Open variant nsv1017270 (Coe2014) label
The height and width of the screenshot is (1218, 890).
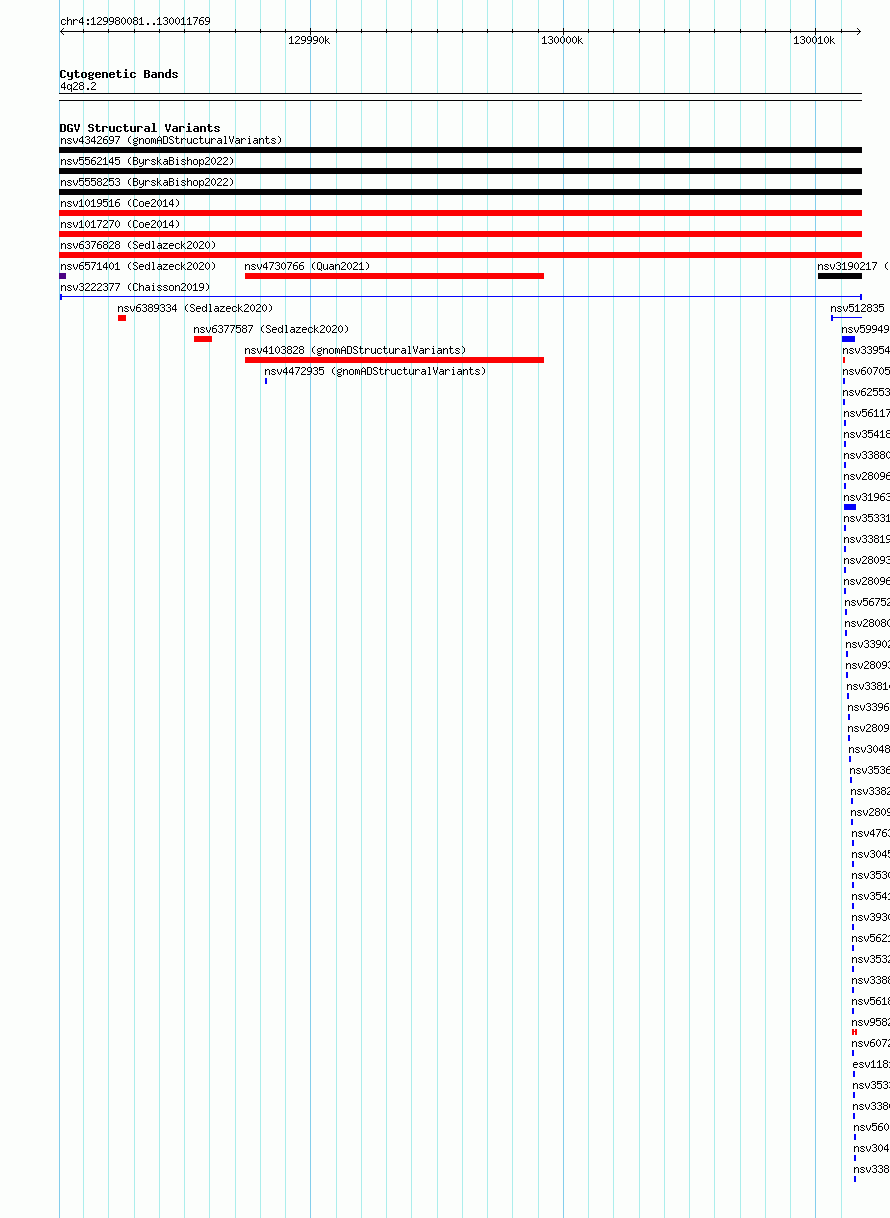(120, 224)
